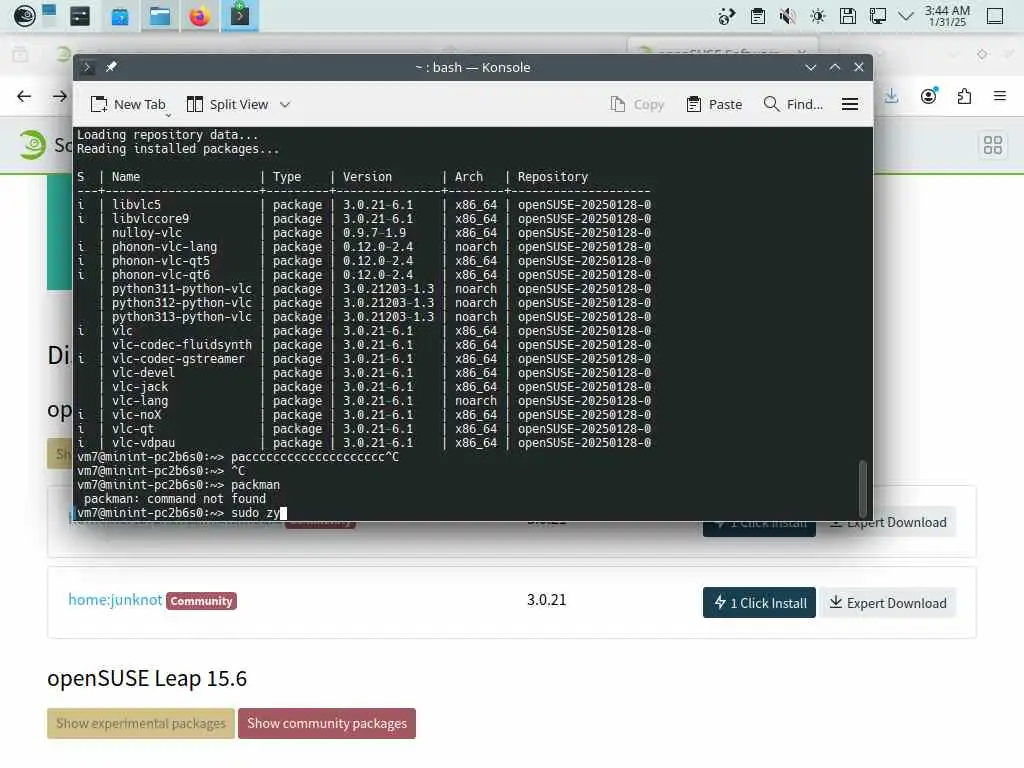
Task: Open a New Tab in Konsole
Action: [x=128, y=104]
